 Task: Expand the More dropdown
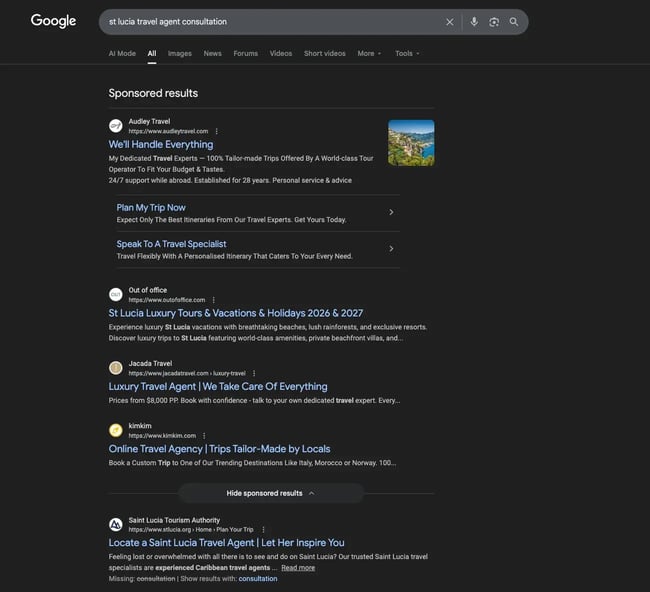point(369,53)
